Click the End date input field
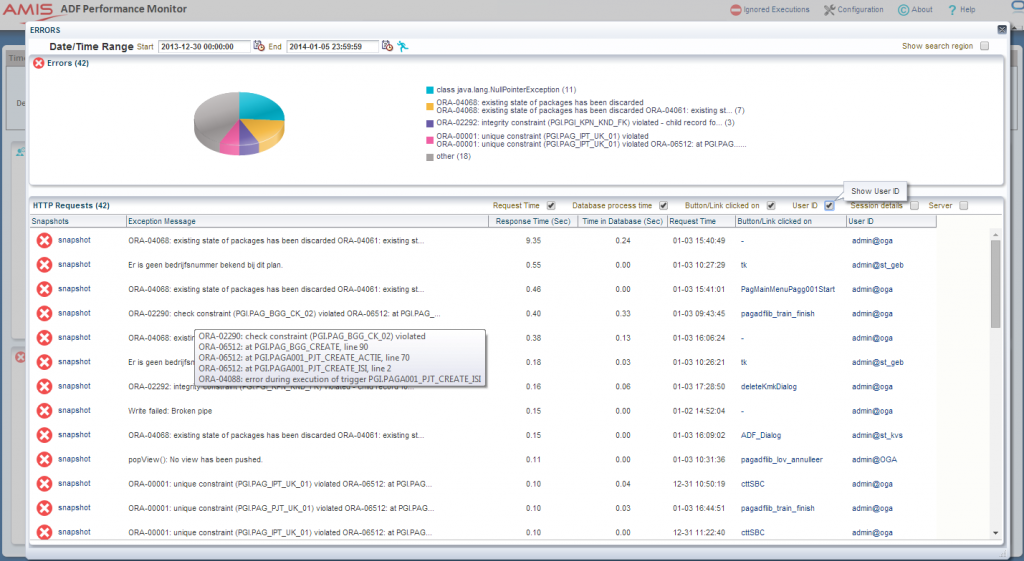 click(x=332, y=46)
